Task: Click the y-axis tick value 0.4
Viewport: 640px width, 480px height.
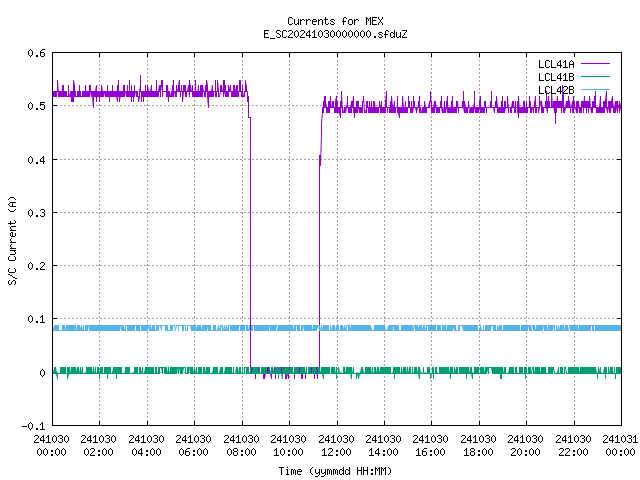Action: (x=36, y=160)
